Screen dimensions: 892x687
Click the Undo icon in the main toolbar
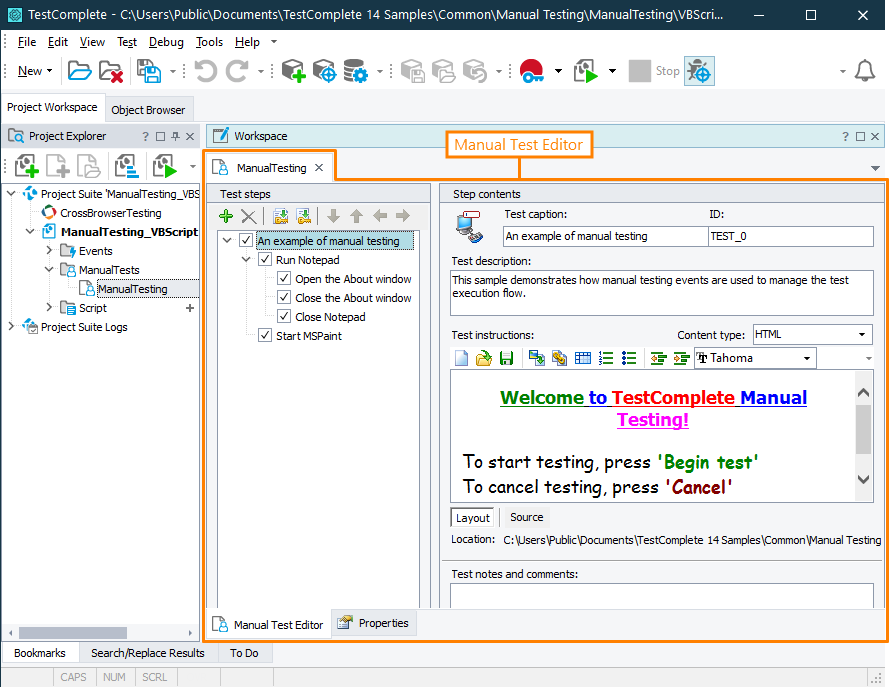[204, 71]
